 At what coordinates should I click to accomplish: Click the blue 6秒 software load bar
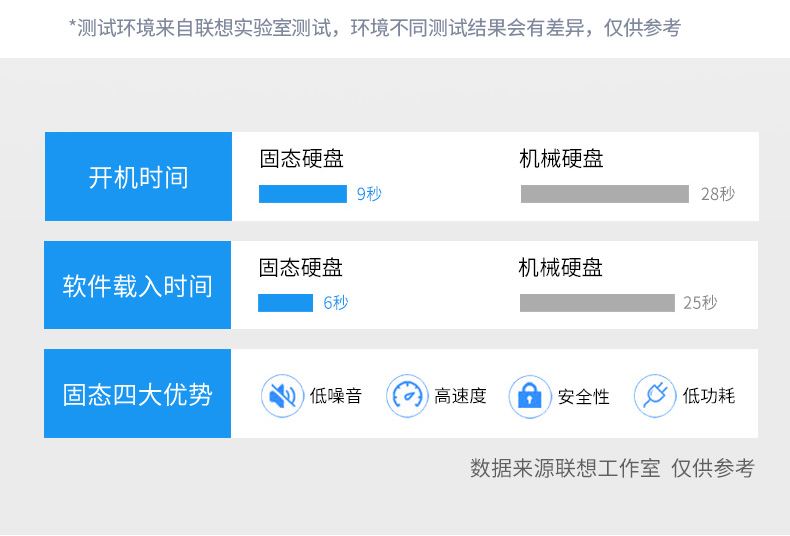point(285,303)
